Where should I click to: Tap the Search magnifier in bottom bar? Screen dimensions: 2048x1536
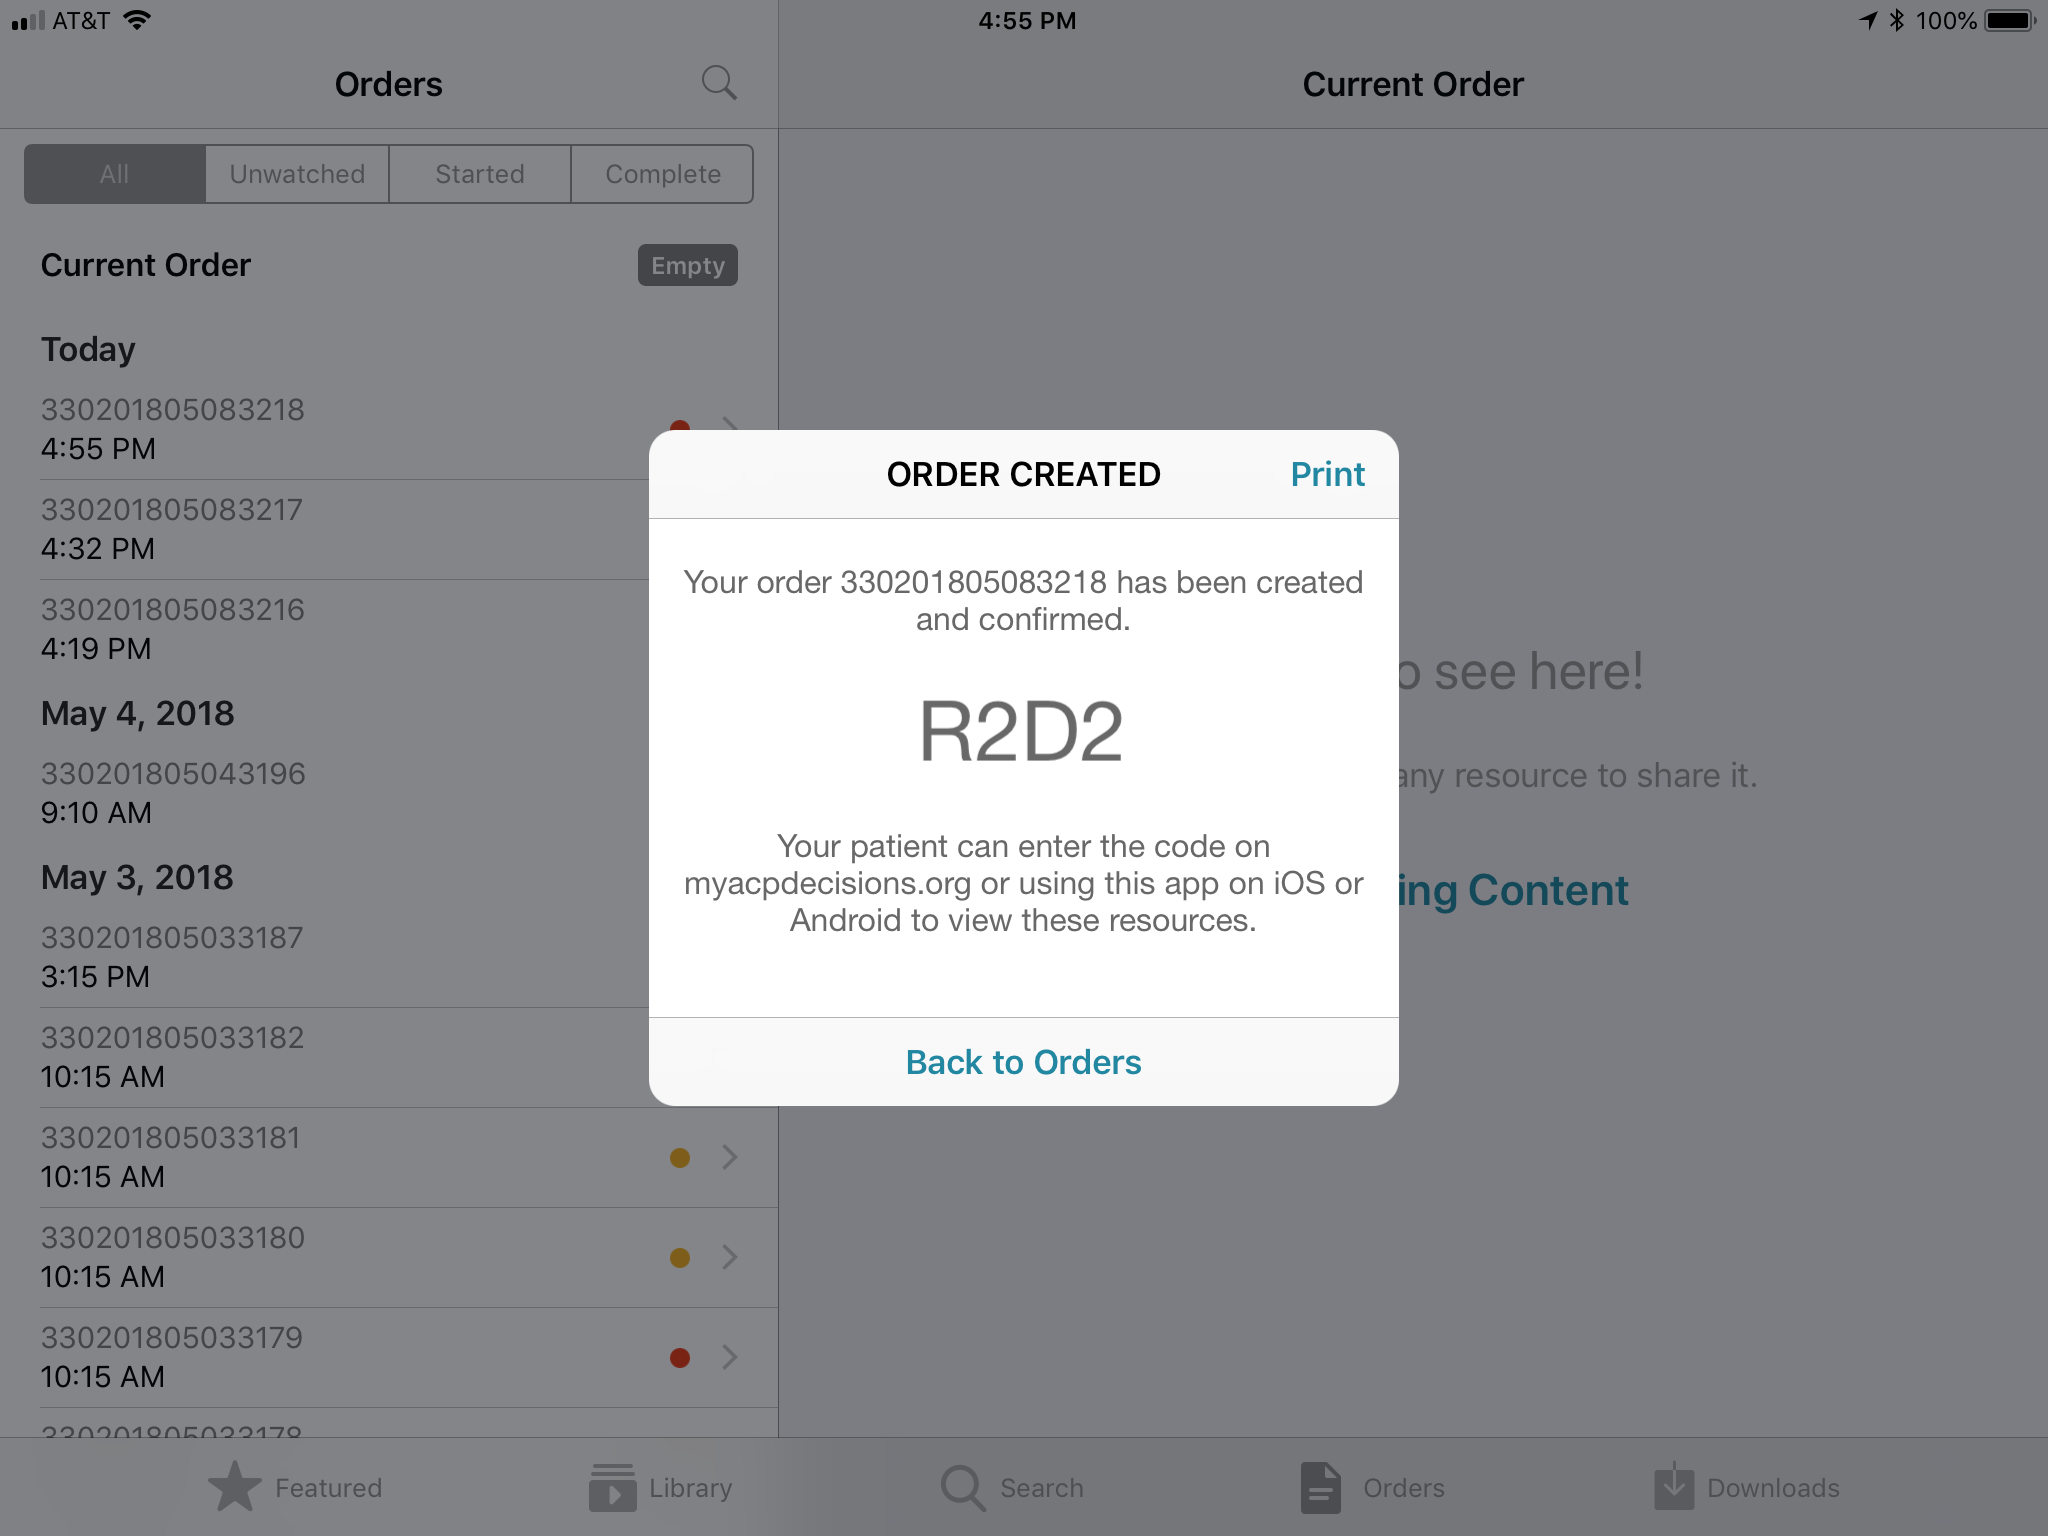pos(964,1488)
